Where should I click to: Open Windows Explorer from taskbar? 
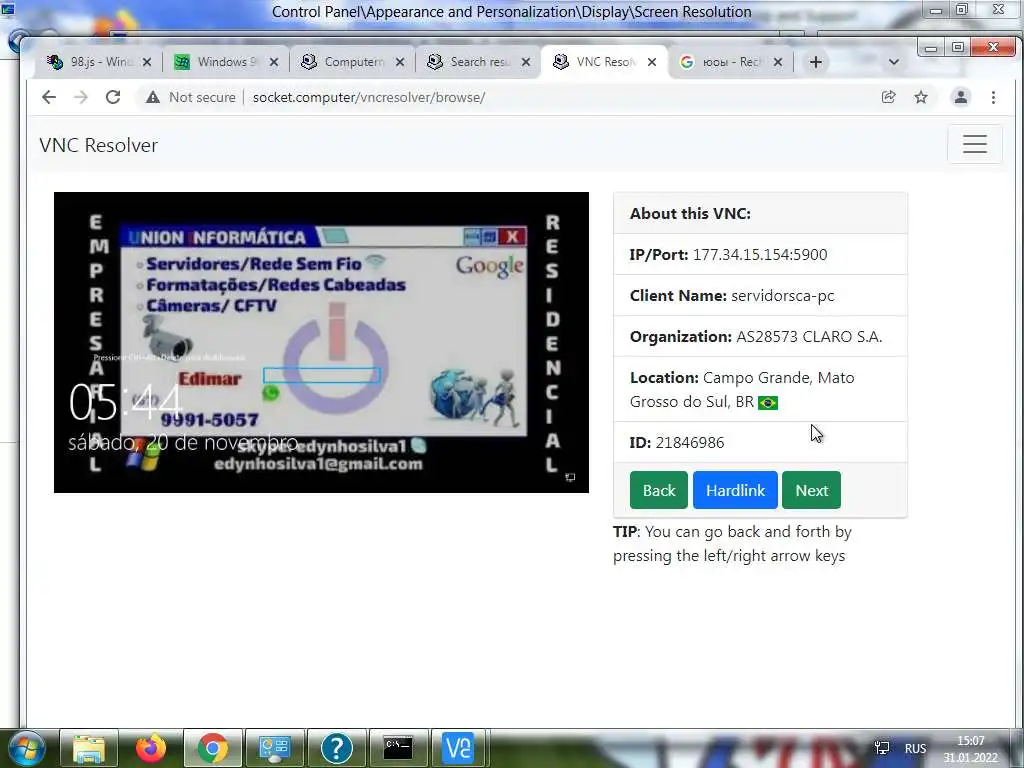(89, 748)
